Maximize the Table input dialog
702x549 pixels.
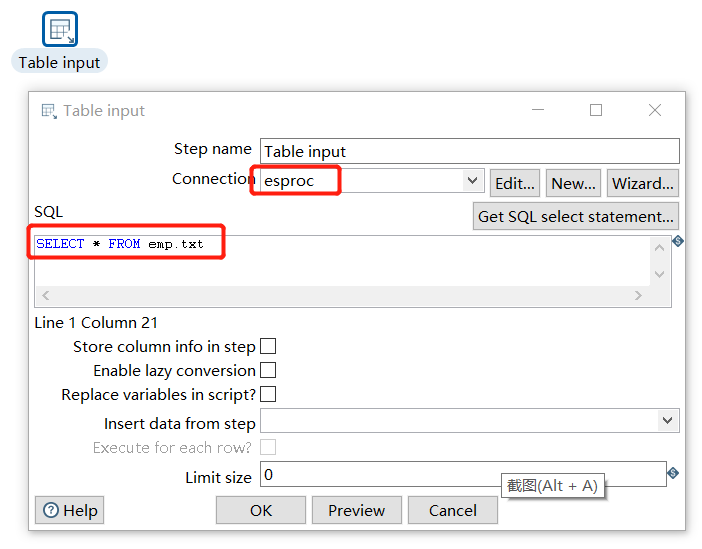596,110
